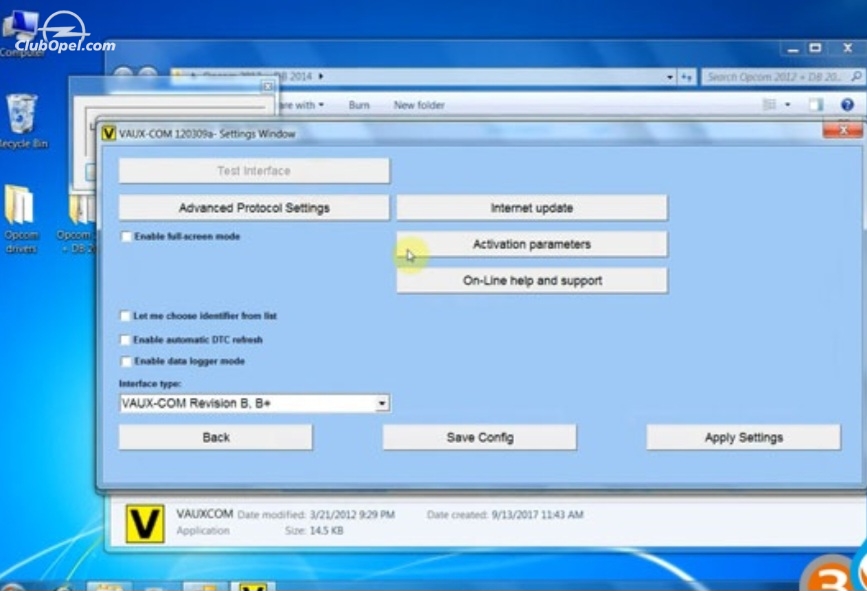Open Advanced Protocol Settings
867x591 pixels.
click(254, 208)
